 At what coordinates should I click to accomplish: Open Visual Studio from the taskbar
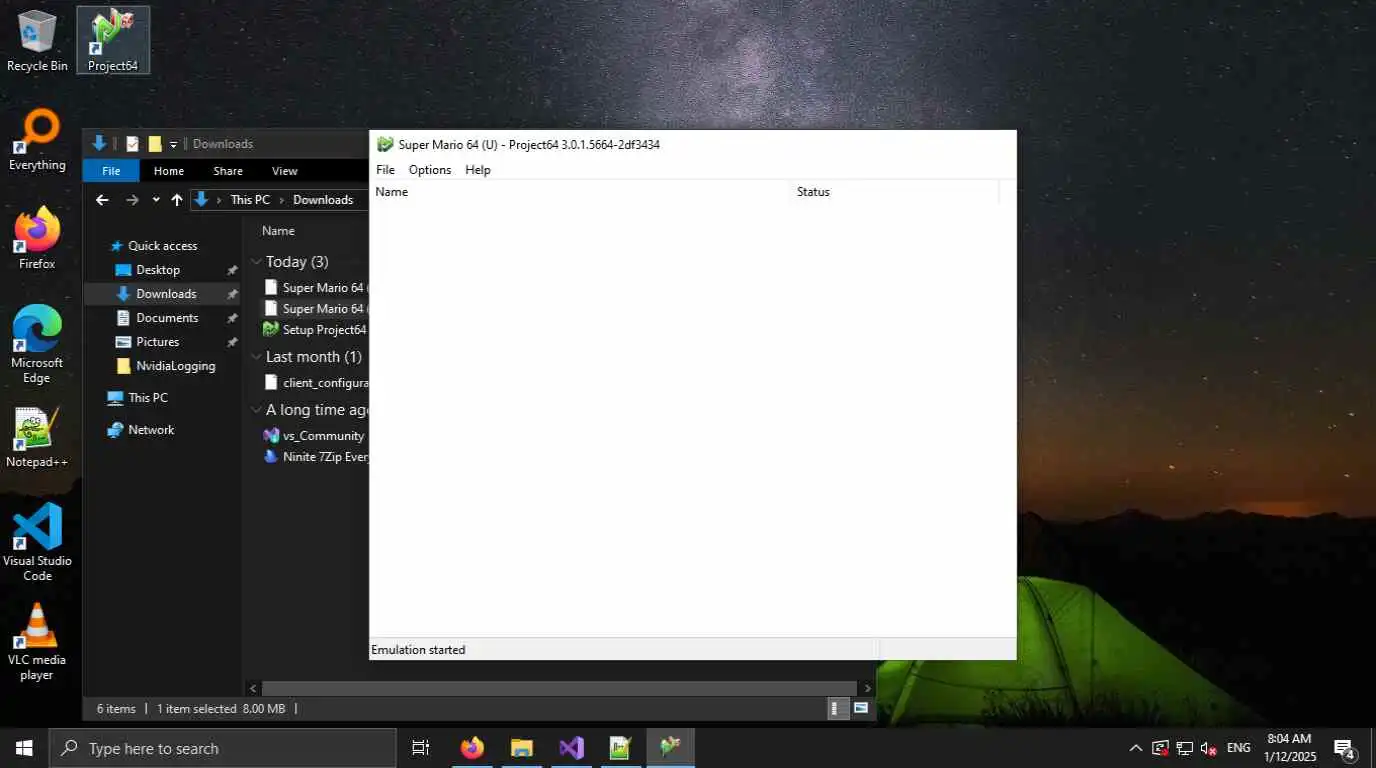pyautogui.click(x=571, y=748)
